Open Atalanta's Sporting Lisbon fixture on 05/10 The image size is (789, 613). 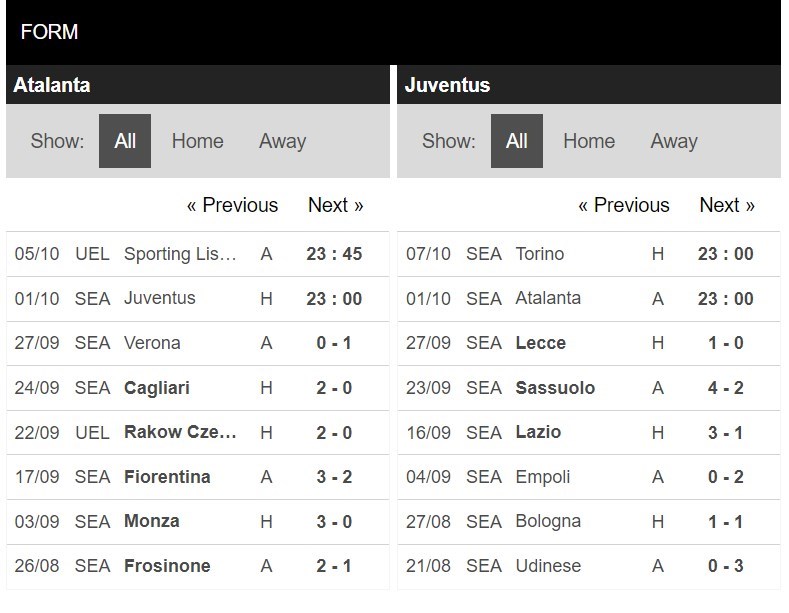tap(180, 254)
